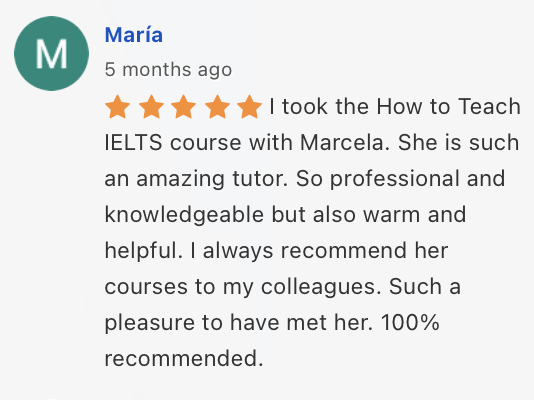Click the word "knowledgeable" in the review
Image resolution: width=534 pixels, height=400 pixels.
tap(184, 215)
